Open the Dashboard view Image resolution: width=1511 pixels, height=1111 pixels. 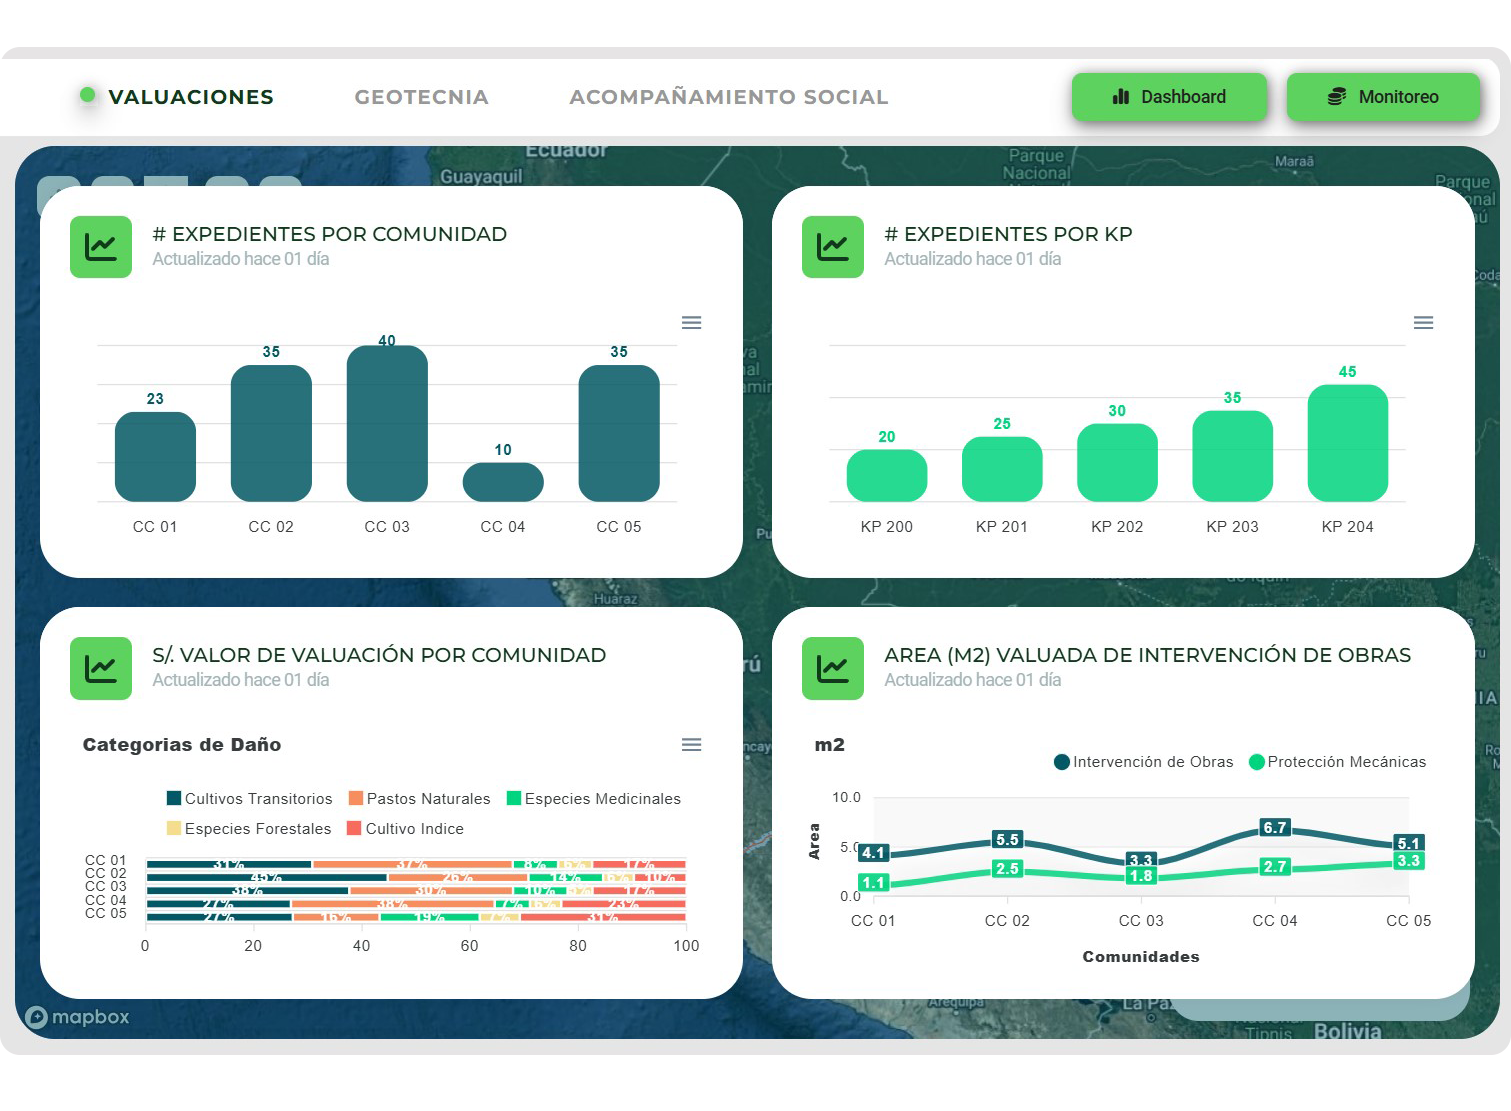pos(1169,97)
